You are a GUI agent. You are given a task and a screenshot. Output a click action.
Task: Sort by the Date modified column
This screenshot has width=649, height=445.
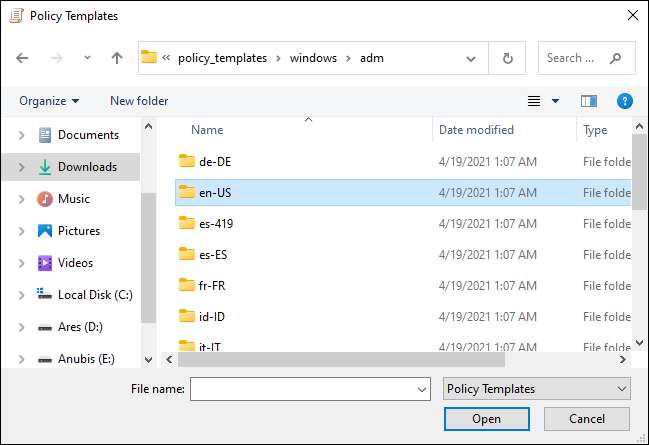click(476, 130)
